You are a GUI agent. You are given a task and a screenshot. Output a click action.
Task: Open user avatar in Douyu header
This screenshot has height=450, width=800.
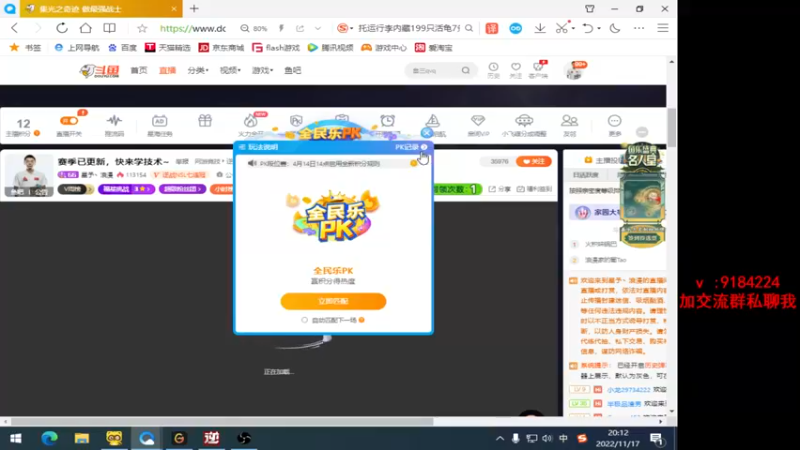574,71
